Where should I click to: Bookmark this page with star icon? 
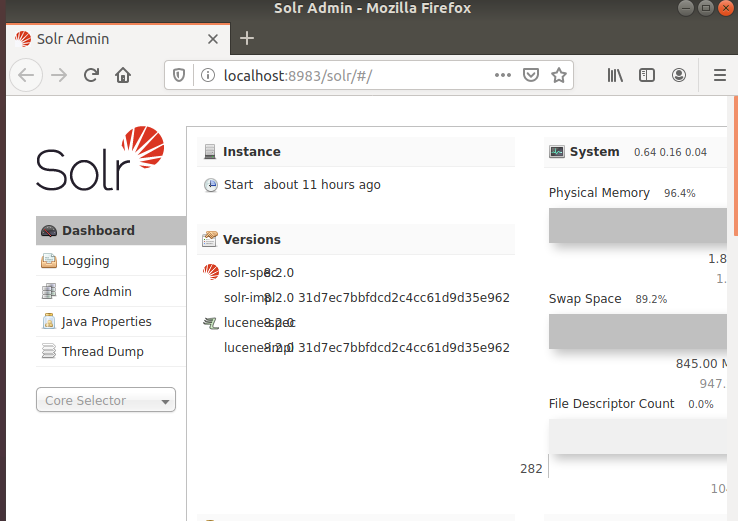[559, 75]
